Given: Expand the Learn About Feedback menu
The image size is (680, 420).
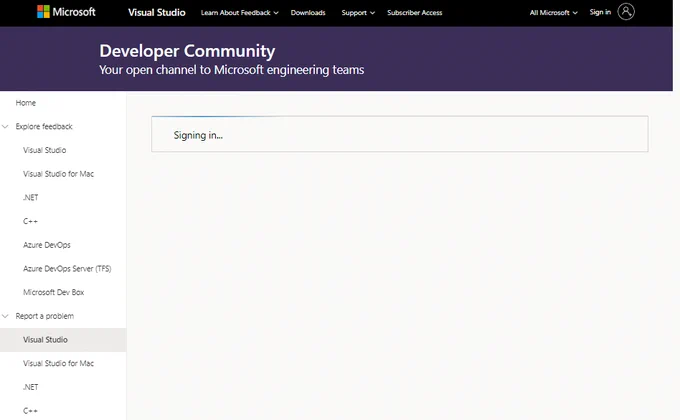Looking at the screenshot, I should pos(239,13).
